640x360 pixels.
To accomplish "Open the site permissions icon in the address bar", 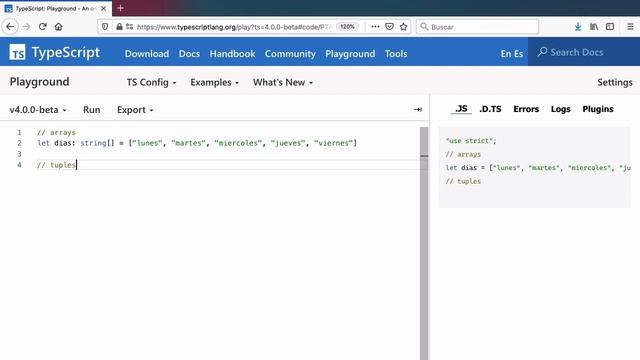I will pyautogui.click(x=129, y=27).
